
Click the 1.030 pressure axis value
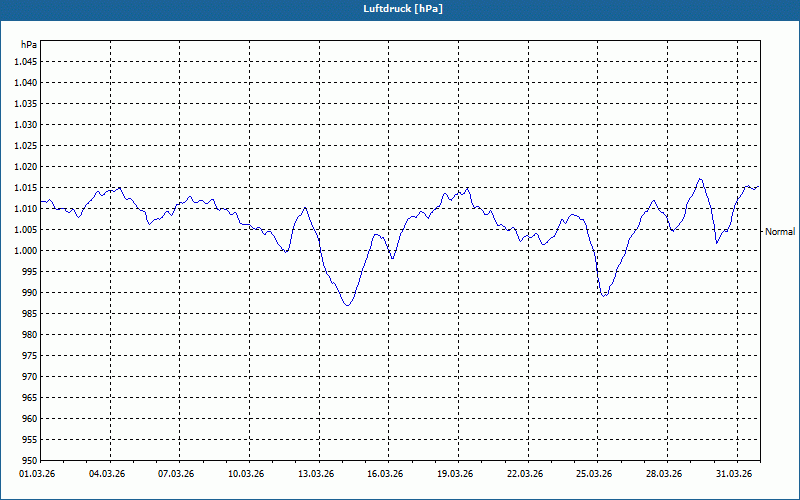pyautogui.click(x=26, y=124)
